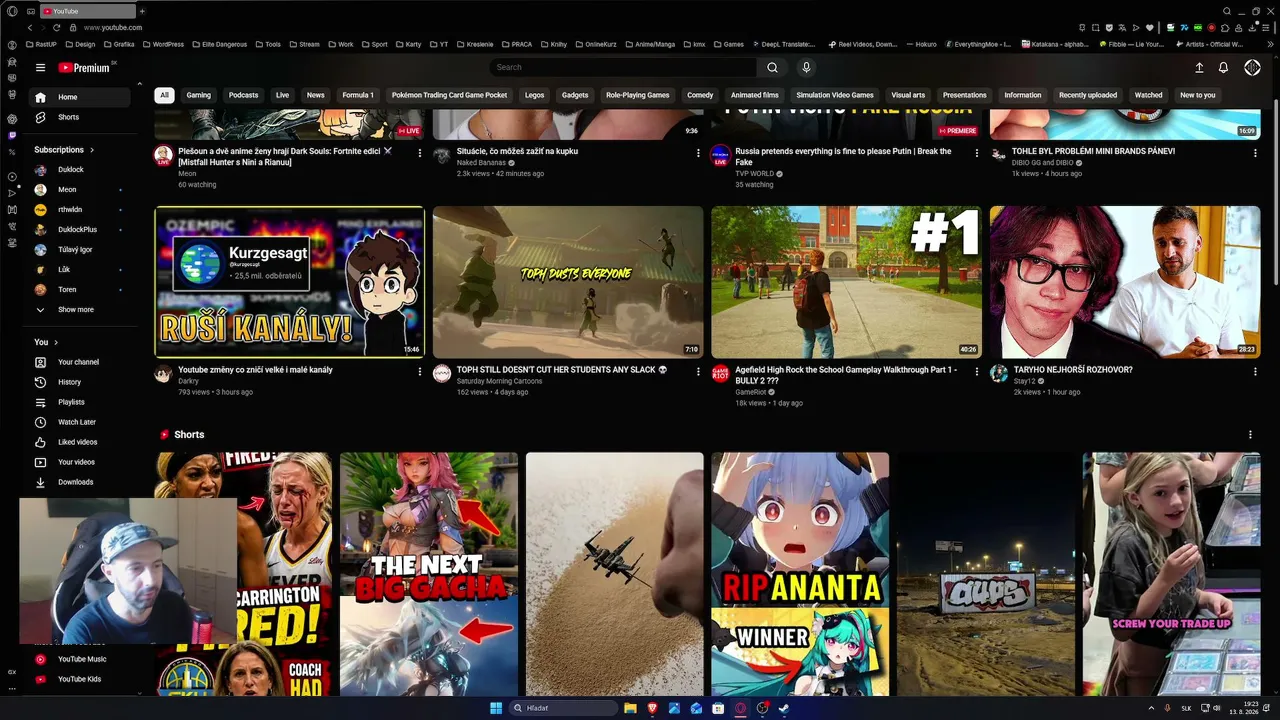1280x720 pixels.
Task: Go back with the browser back arrow
Action: tap(29, 28)
